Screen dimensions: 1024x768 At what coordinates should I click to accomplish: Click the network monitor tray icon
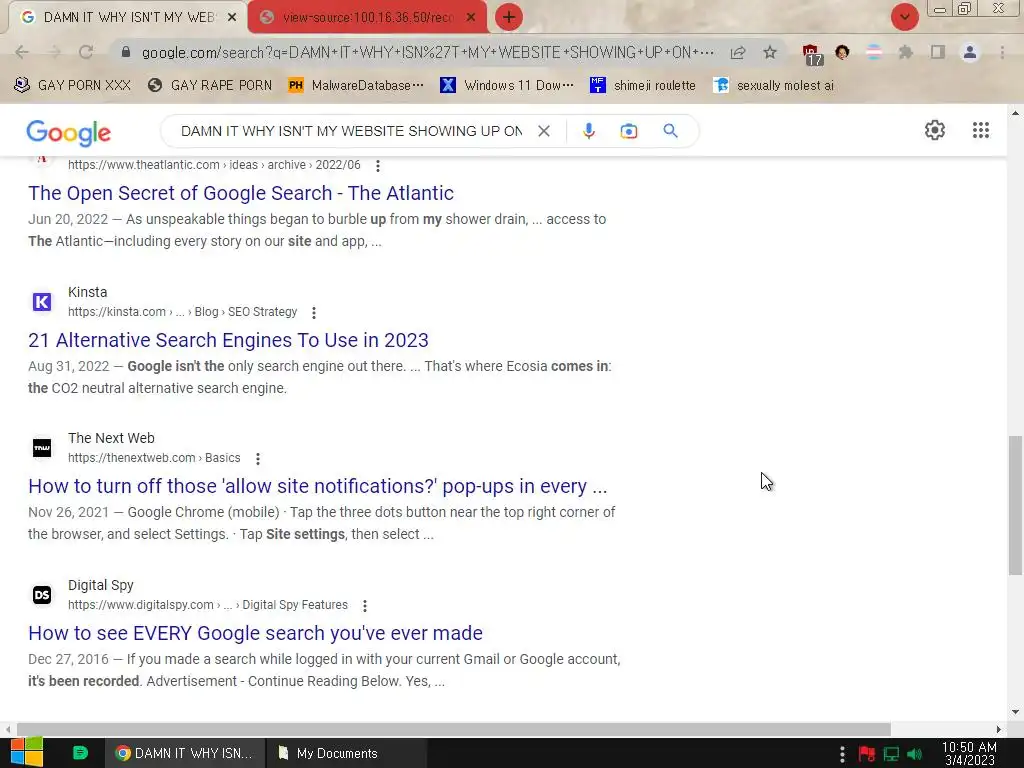[x=891, y=754]
